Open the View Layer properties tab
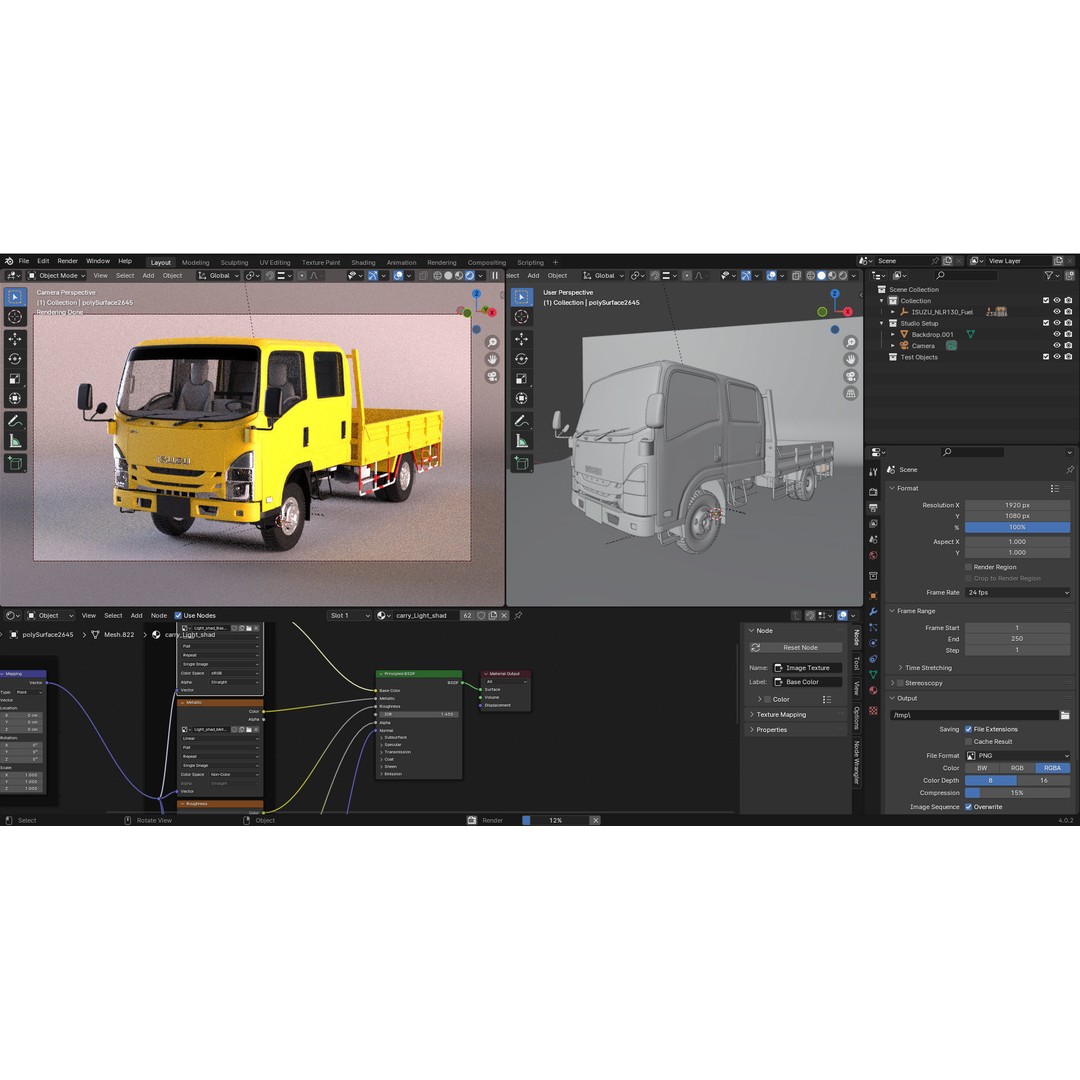1080x1080 pixels. [x=873, y=524]
